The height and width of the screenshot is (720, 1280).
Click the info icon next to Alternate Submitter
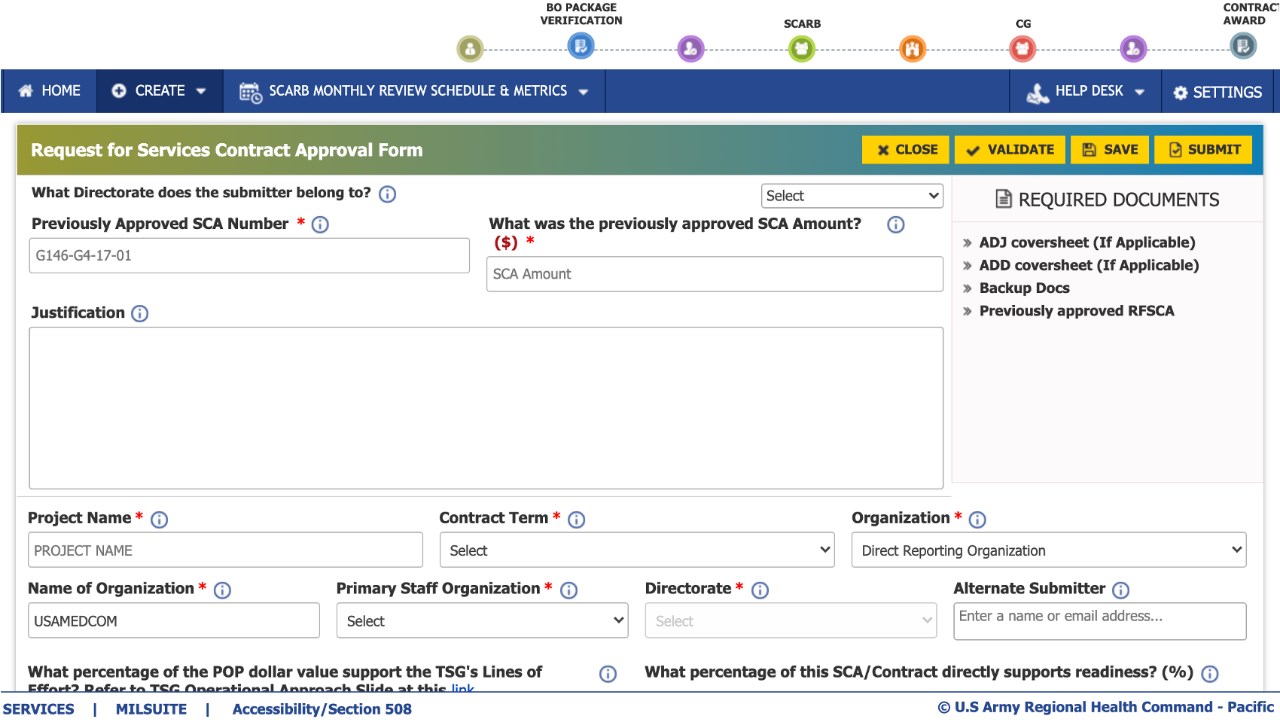pyautogui.click(x=1121, y=590)
